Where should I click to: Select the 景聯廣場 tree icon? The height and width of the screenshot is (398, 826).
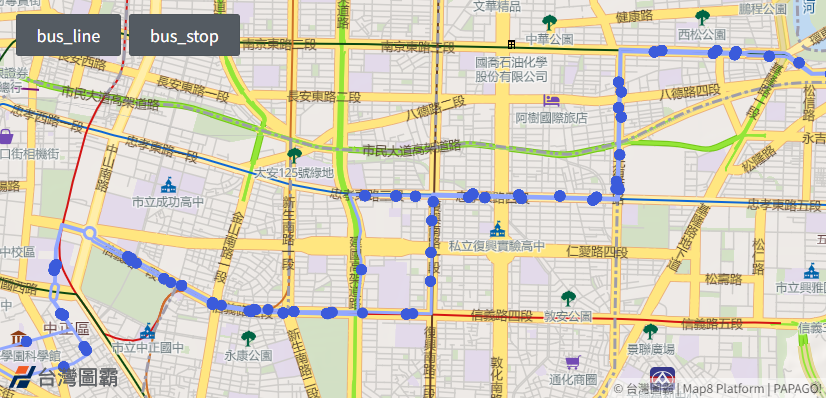pos(650,332)
